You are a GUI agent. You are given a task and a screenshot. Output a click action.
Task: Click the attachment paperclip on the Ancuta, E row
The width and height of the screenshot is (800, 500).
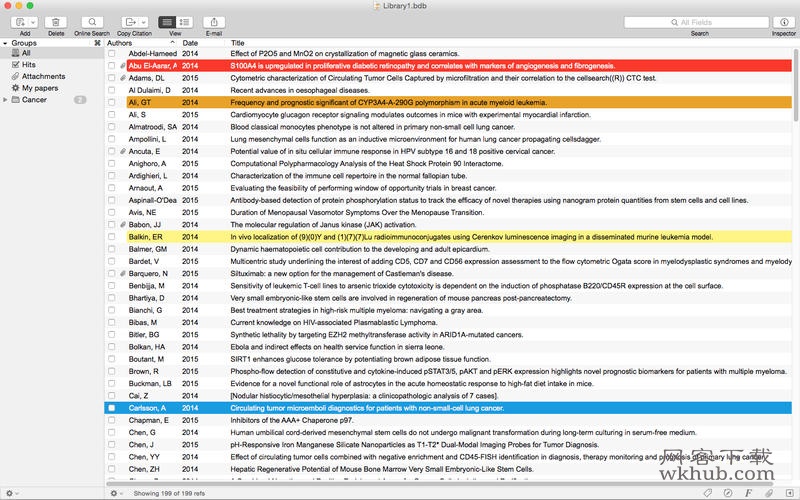pyautogui.click(x=123, y=152)
